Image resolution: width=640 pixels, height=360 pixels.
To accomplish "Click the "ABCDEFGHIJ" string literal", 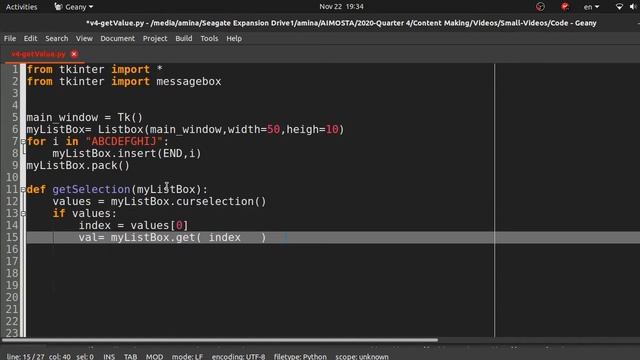I will (x=124, y=142).
